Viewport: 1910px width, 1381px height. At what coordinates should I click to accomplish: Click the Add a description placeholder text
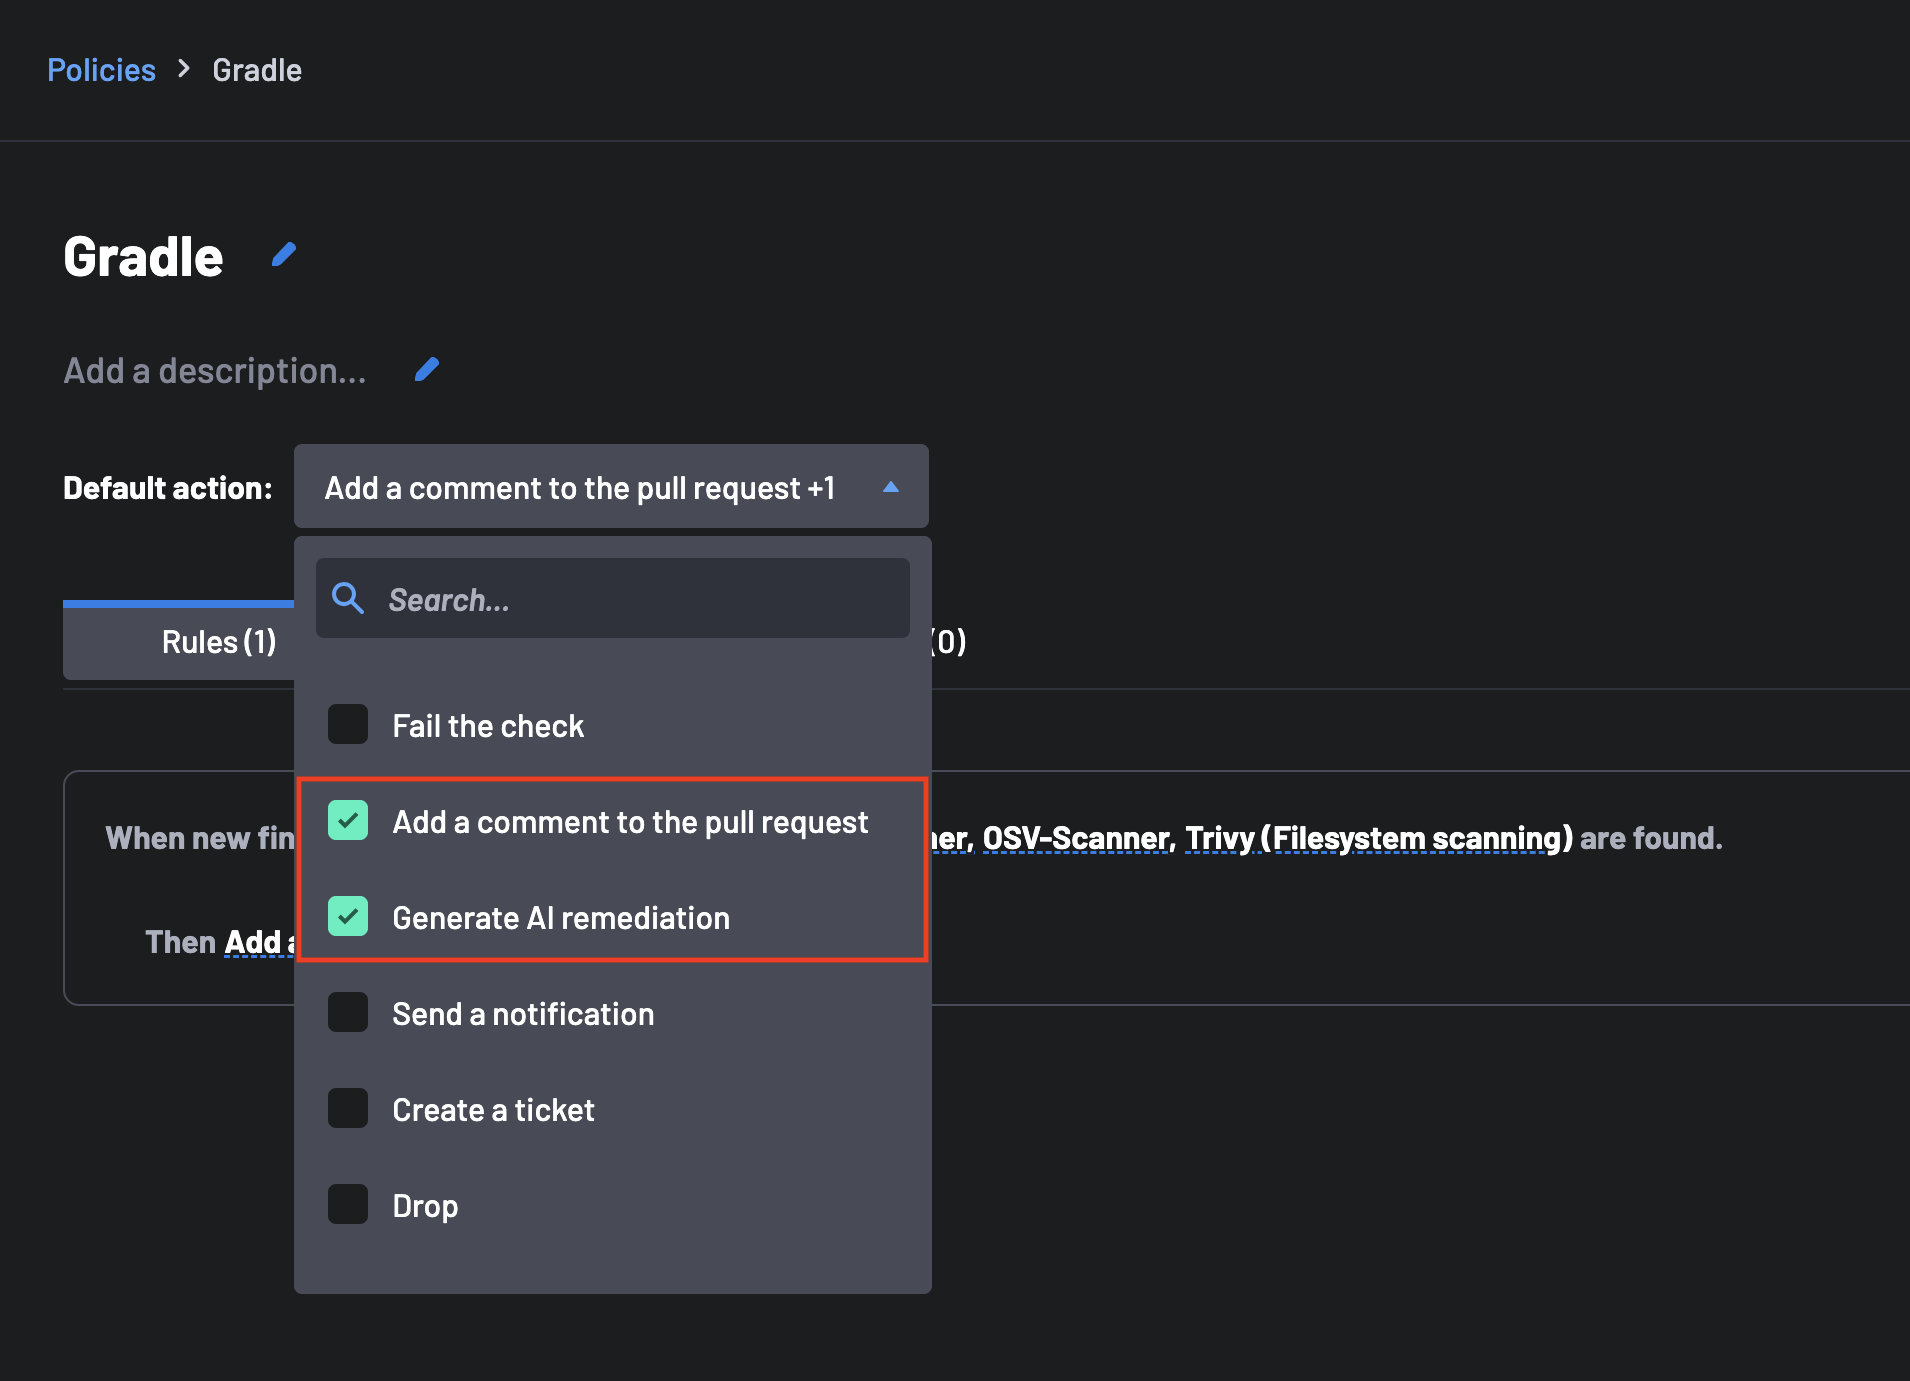(x=215, y=371)
